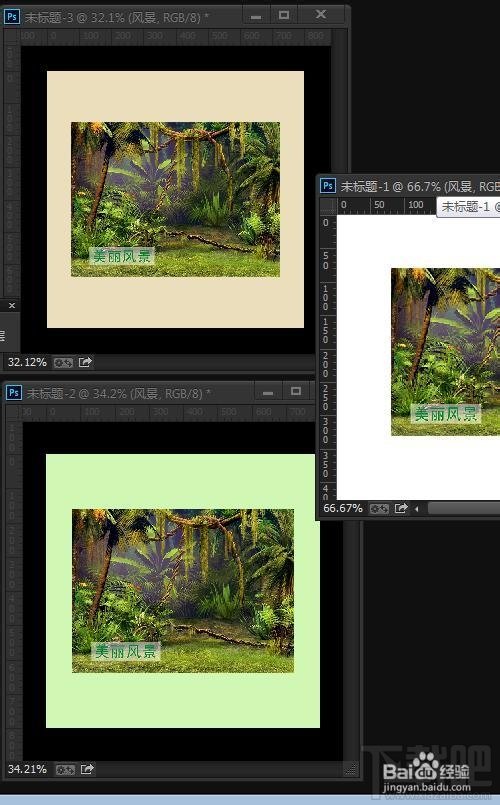This screenshot has width=500, height=805.
Task: Click the 34.21% zoom field in 未标题-2
Action: (x=27, y=769)
